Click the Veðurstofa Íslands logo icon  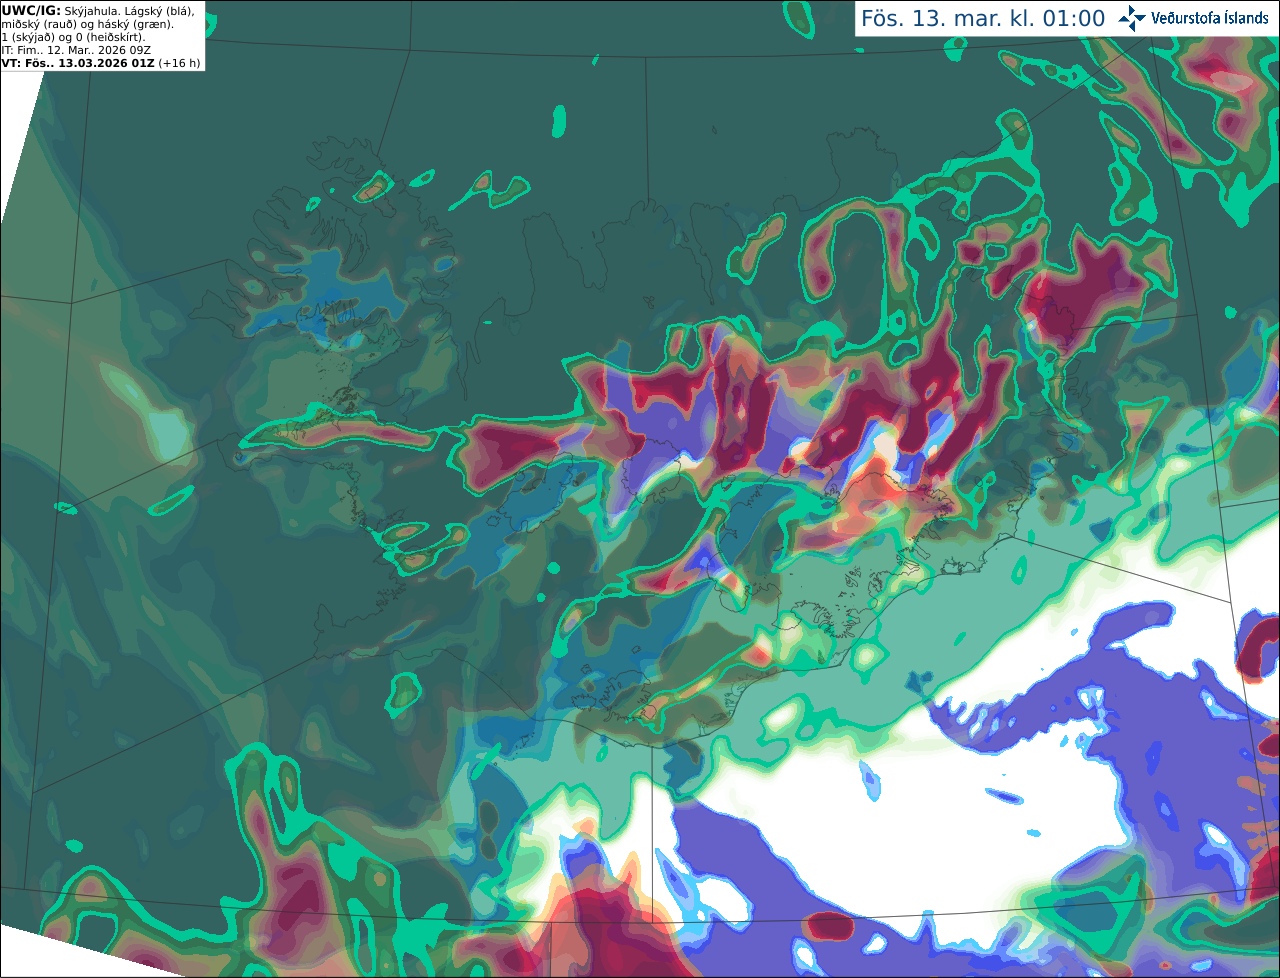click(x=1132, y=18)
